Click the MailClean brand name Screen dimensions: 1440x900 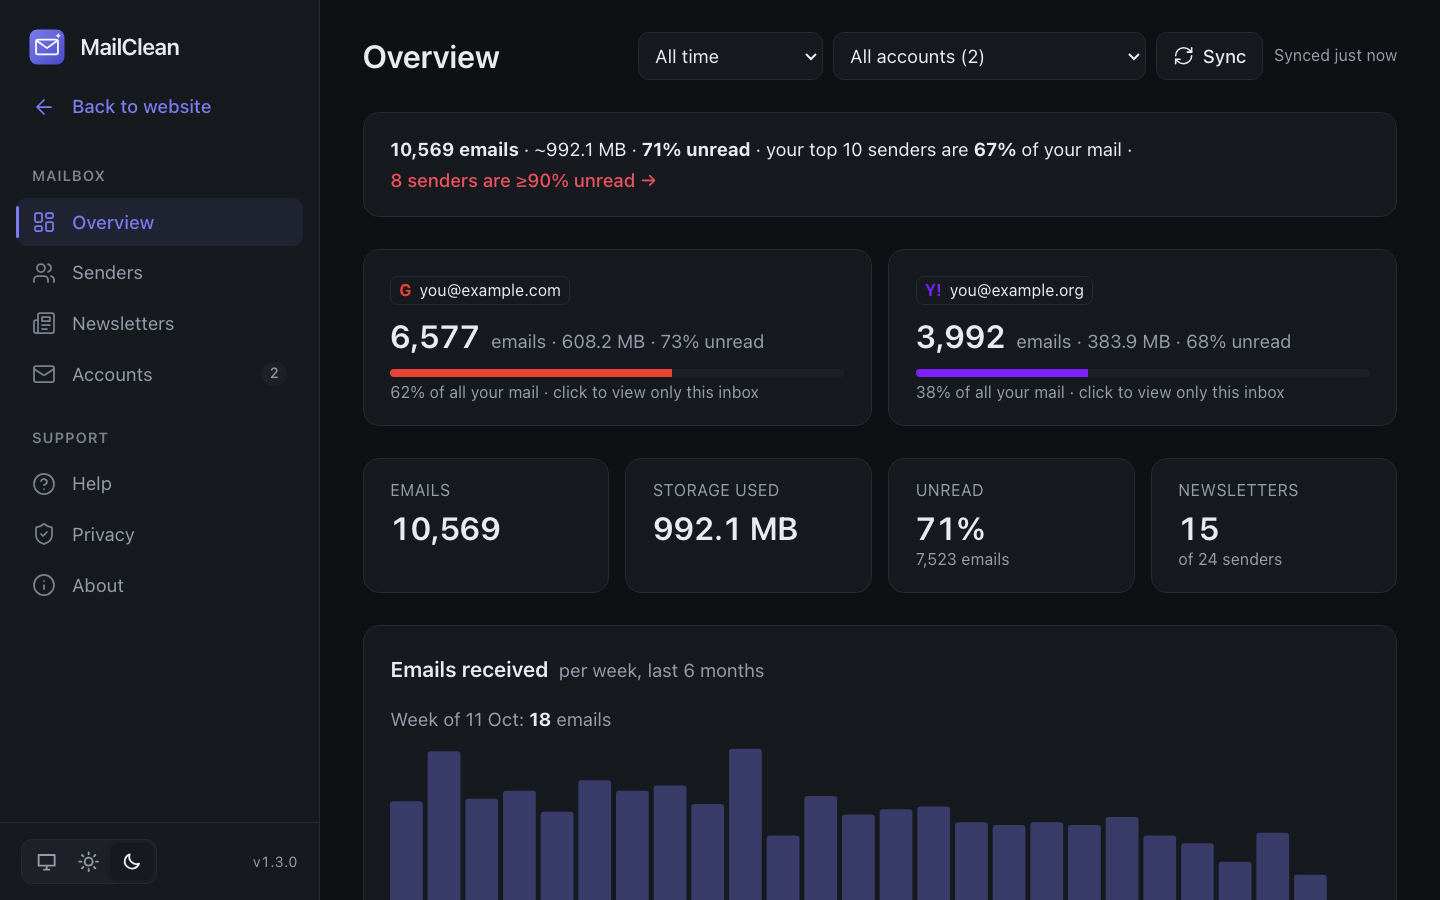(x=130, y=47)
